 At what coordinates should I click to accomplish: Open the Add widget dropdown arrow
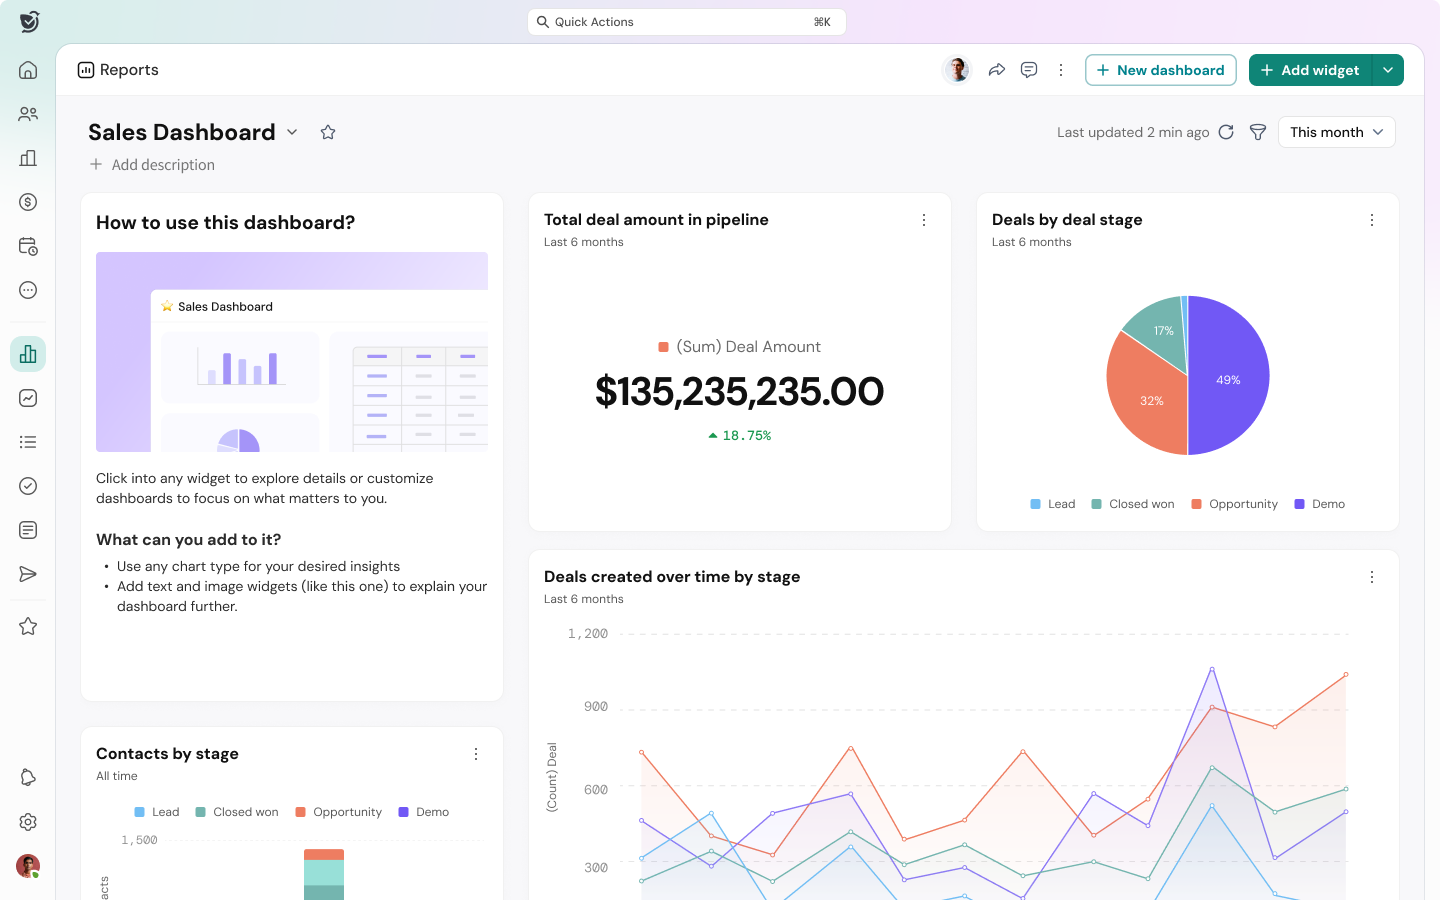pyautogui.click(x=1388, y=70)
